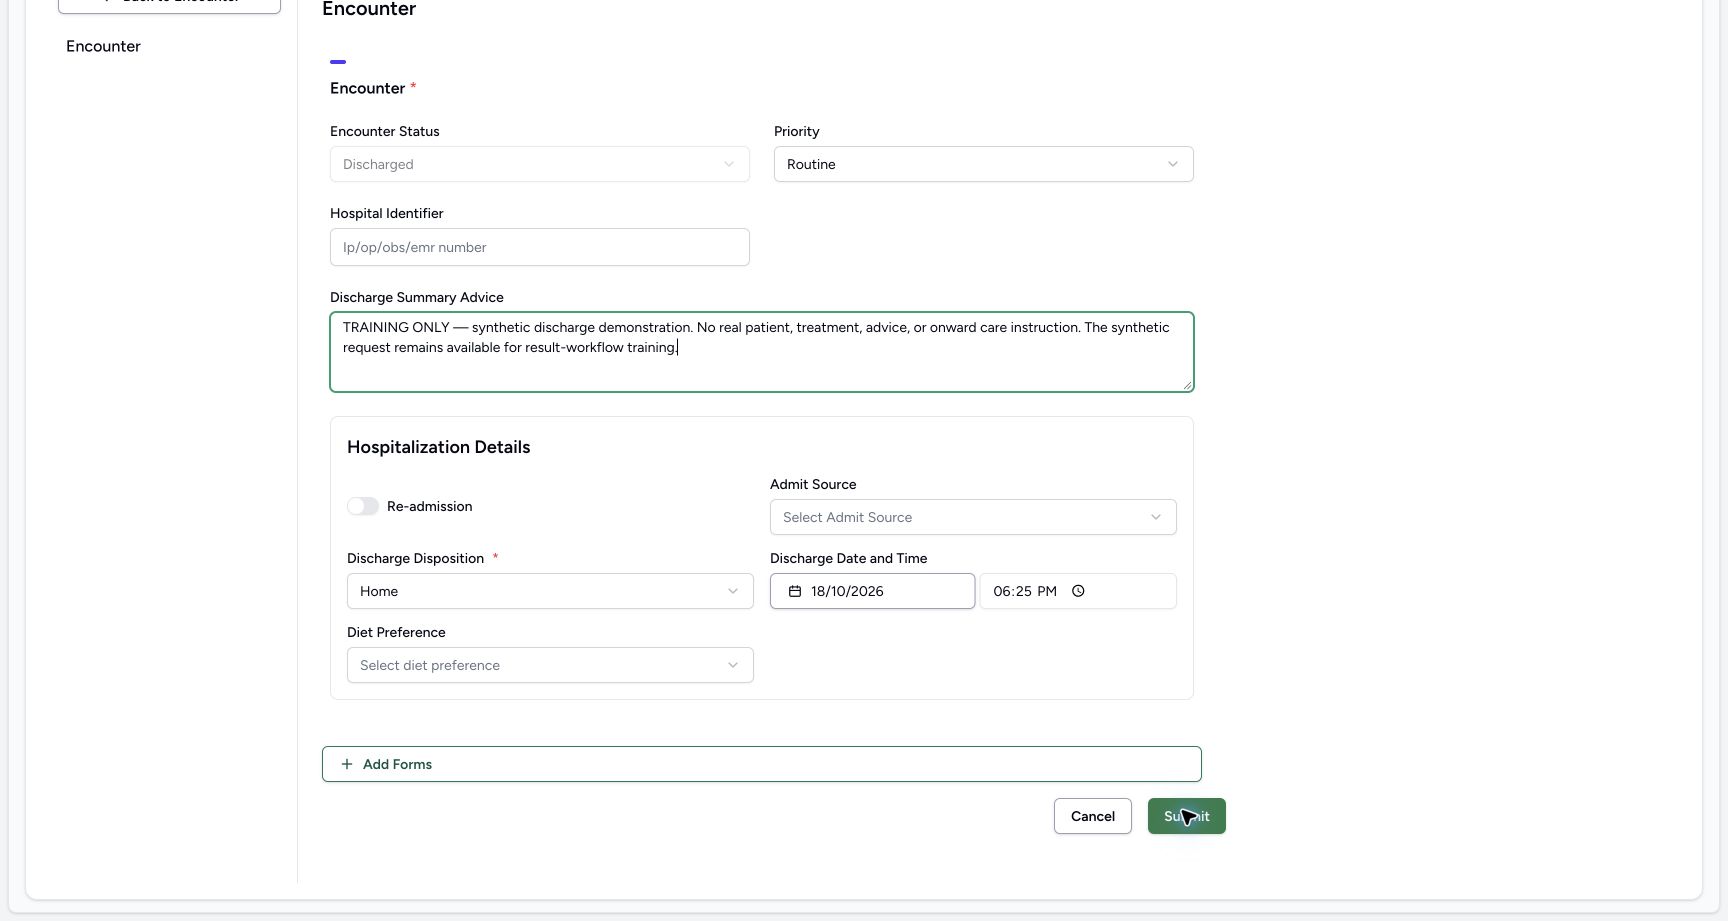1728x921 pixels.
Task: Click the Discharge Disposition label
Action: coord(415,558)
